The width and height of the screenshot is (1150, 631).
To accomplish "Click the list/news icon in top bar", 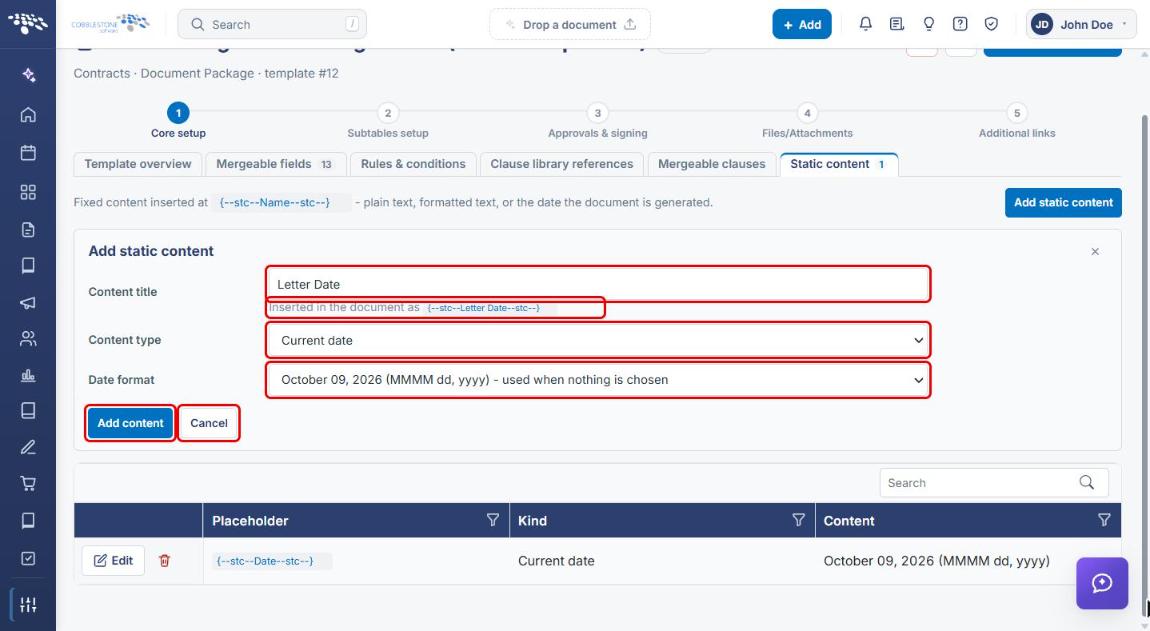I will [896, 24].
